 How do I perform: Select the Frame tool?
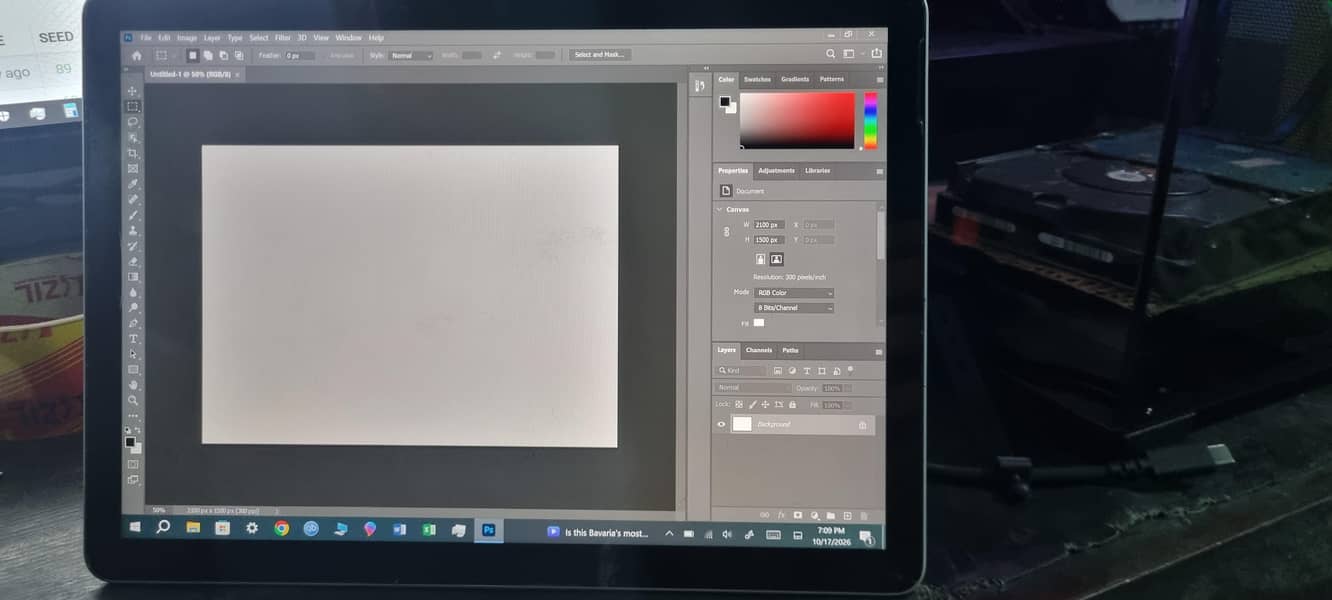click(x=132, y=168)
